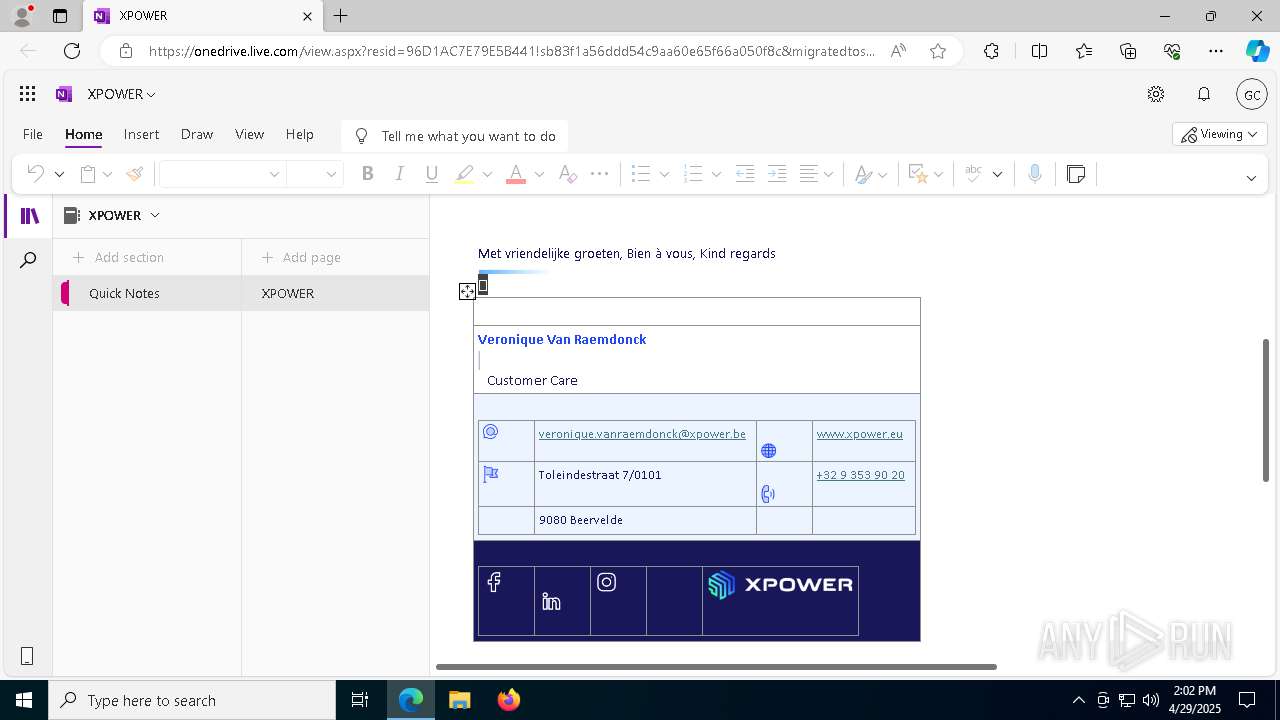Click Add section
Screen dimensions: 1280x720
tap(118, 257)
